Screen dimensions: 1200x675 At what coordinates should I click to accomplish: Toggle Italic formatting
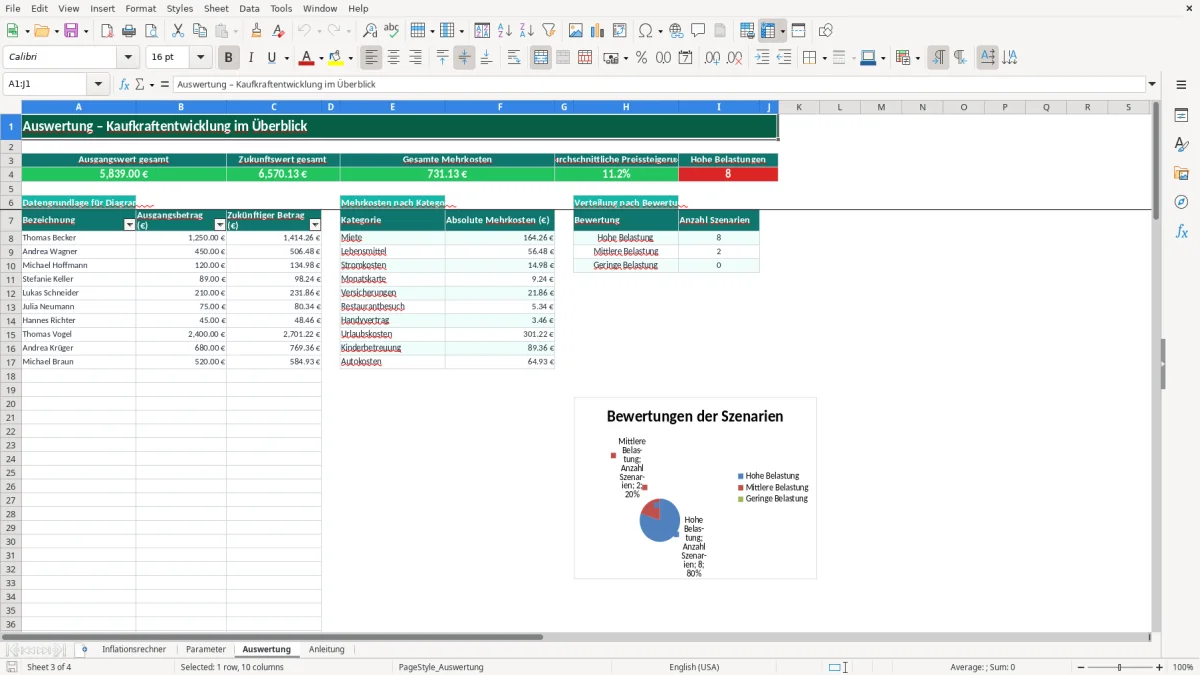click(x=251, y=58)
